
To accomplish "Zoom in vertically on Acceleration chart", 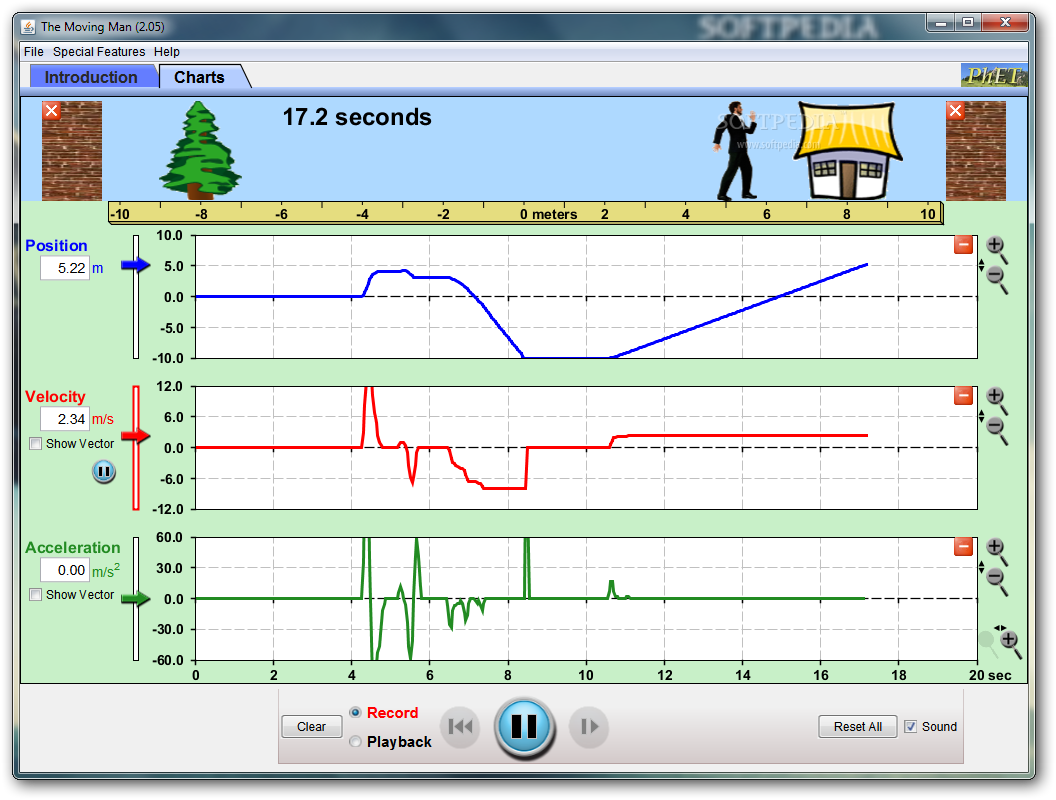I will click(x=997, y=550).
